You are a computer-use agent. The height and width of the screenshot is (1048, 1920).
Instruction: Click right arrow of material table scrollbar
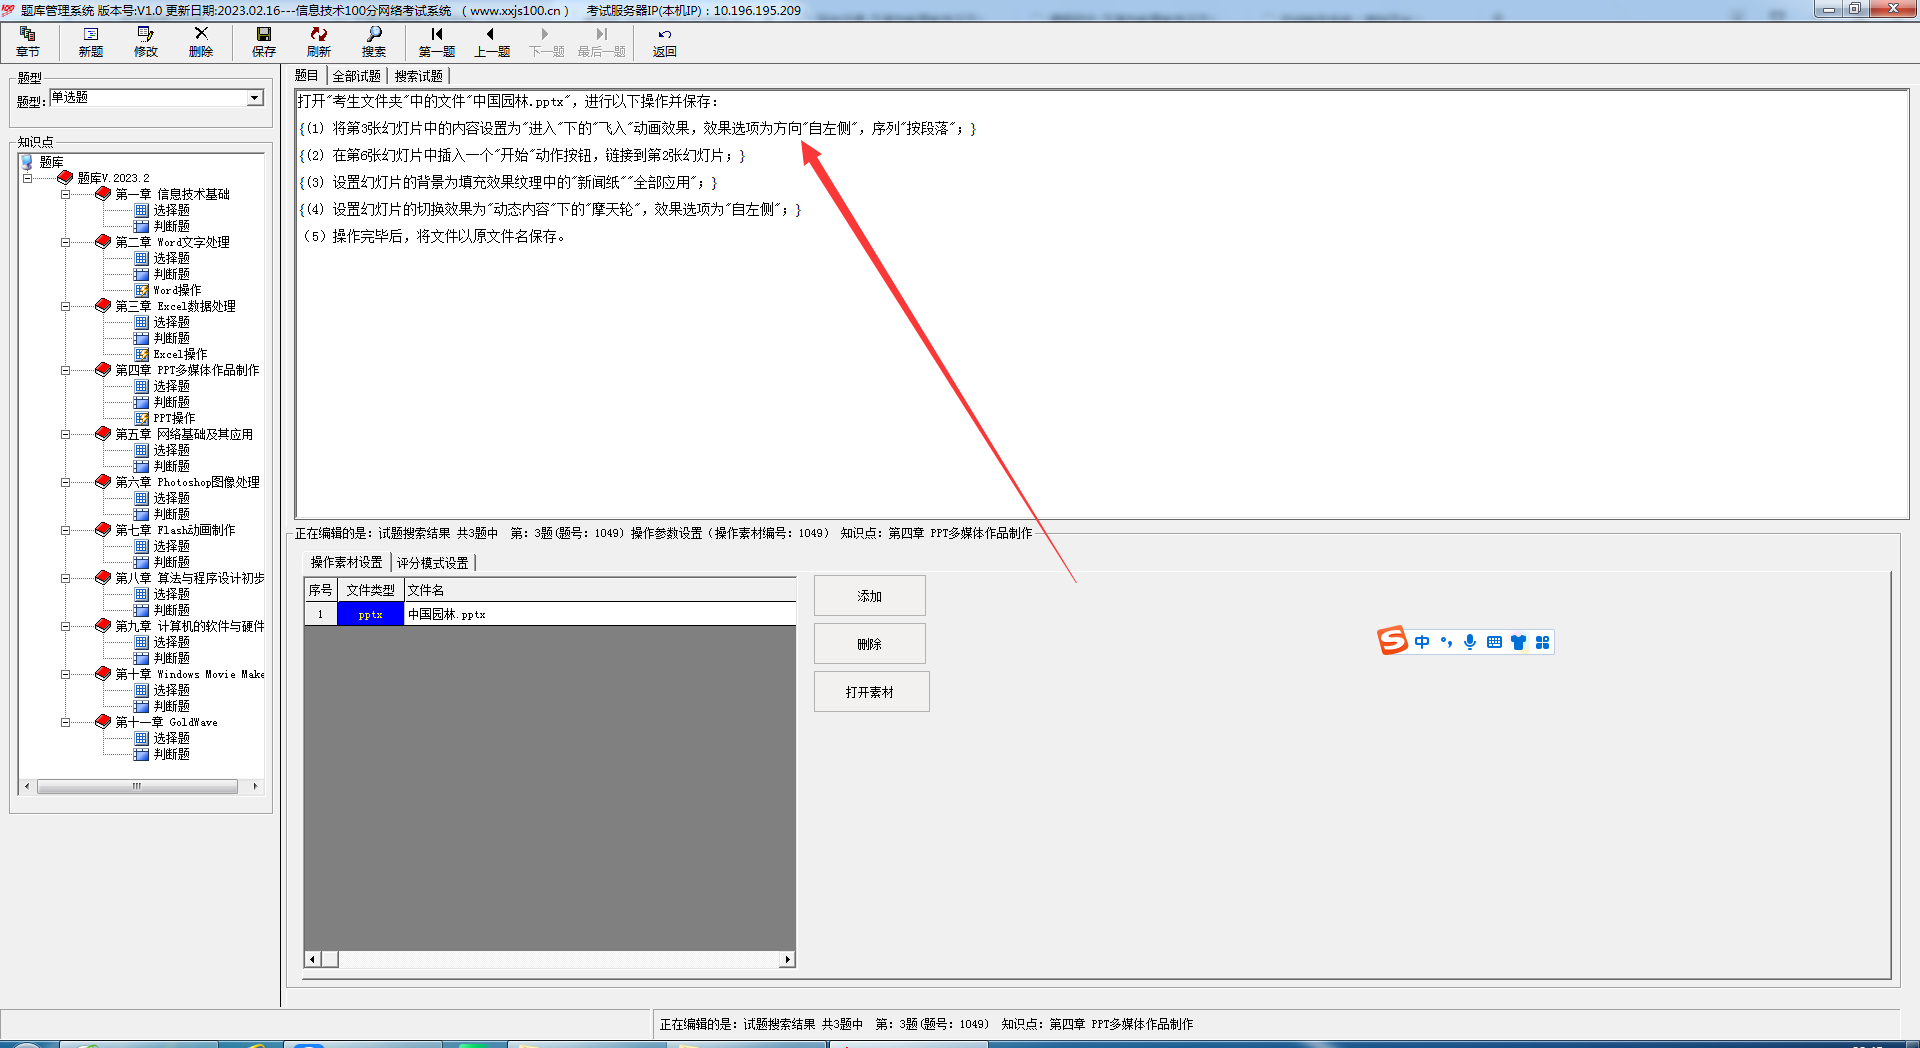tap(788, 960)
